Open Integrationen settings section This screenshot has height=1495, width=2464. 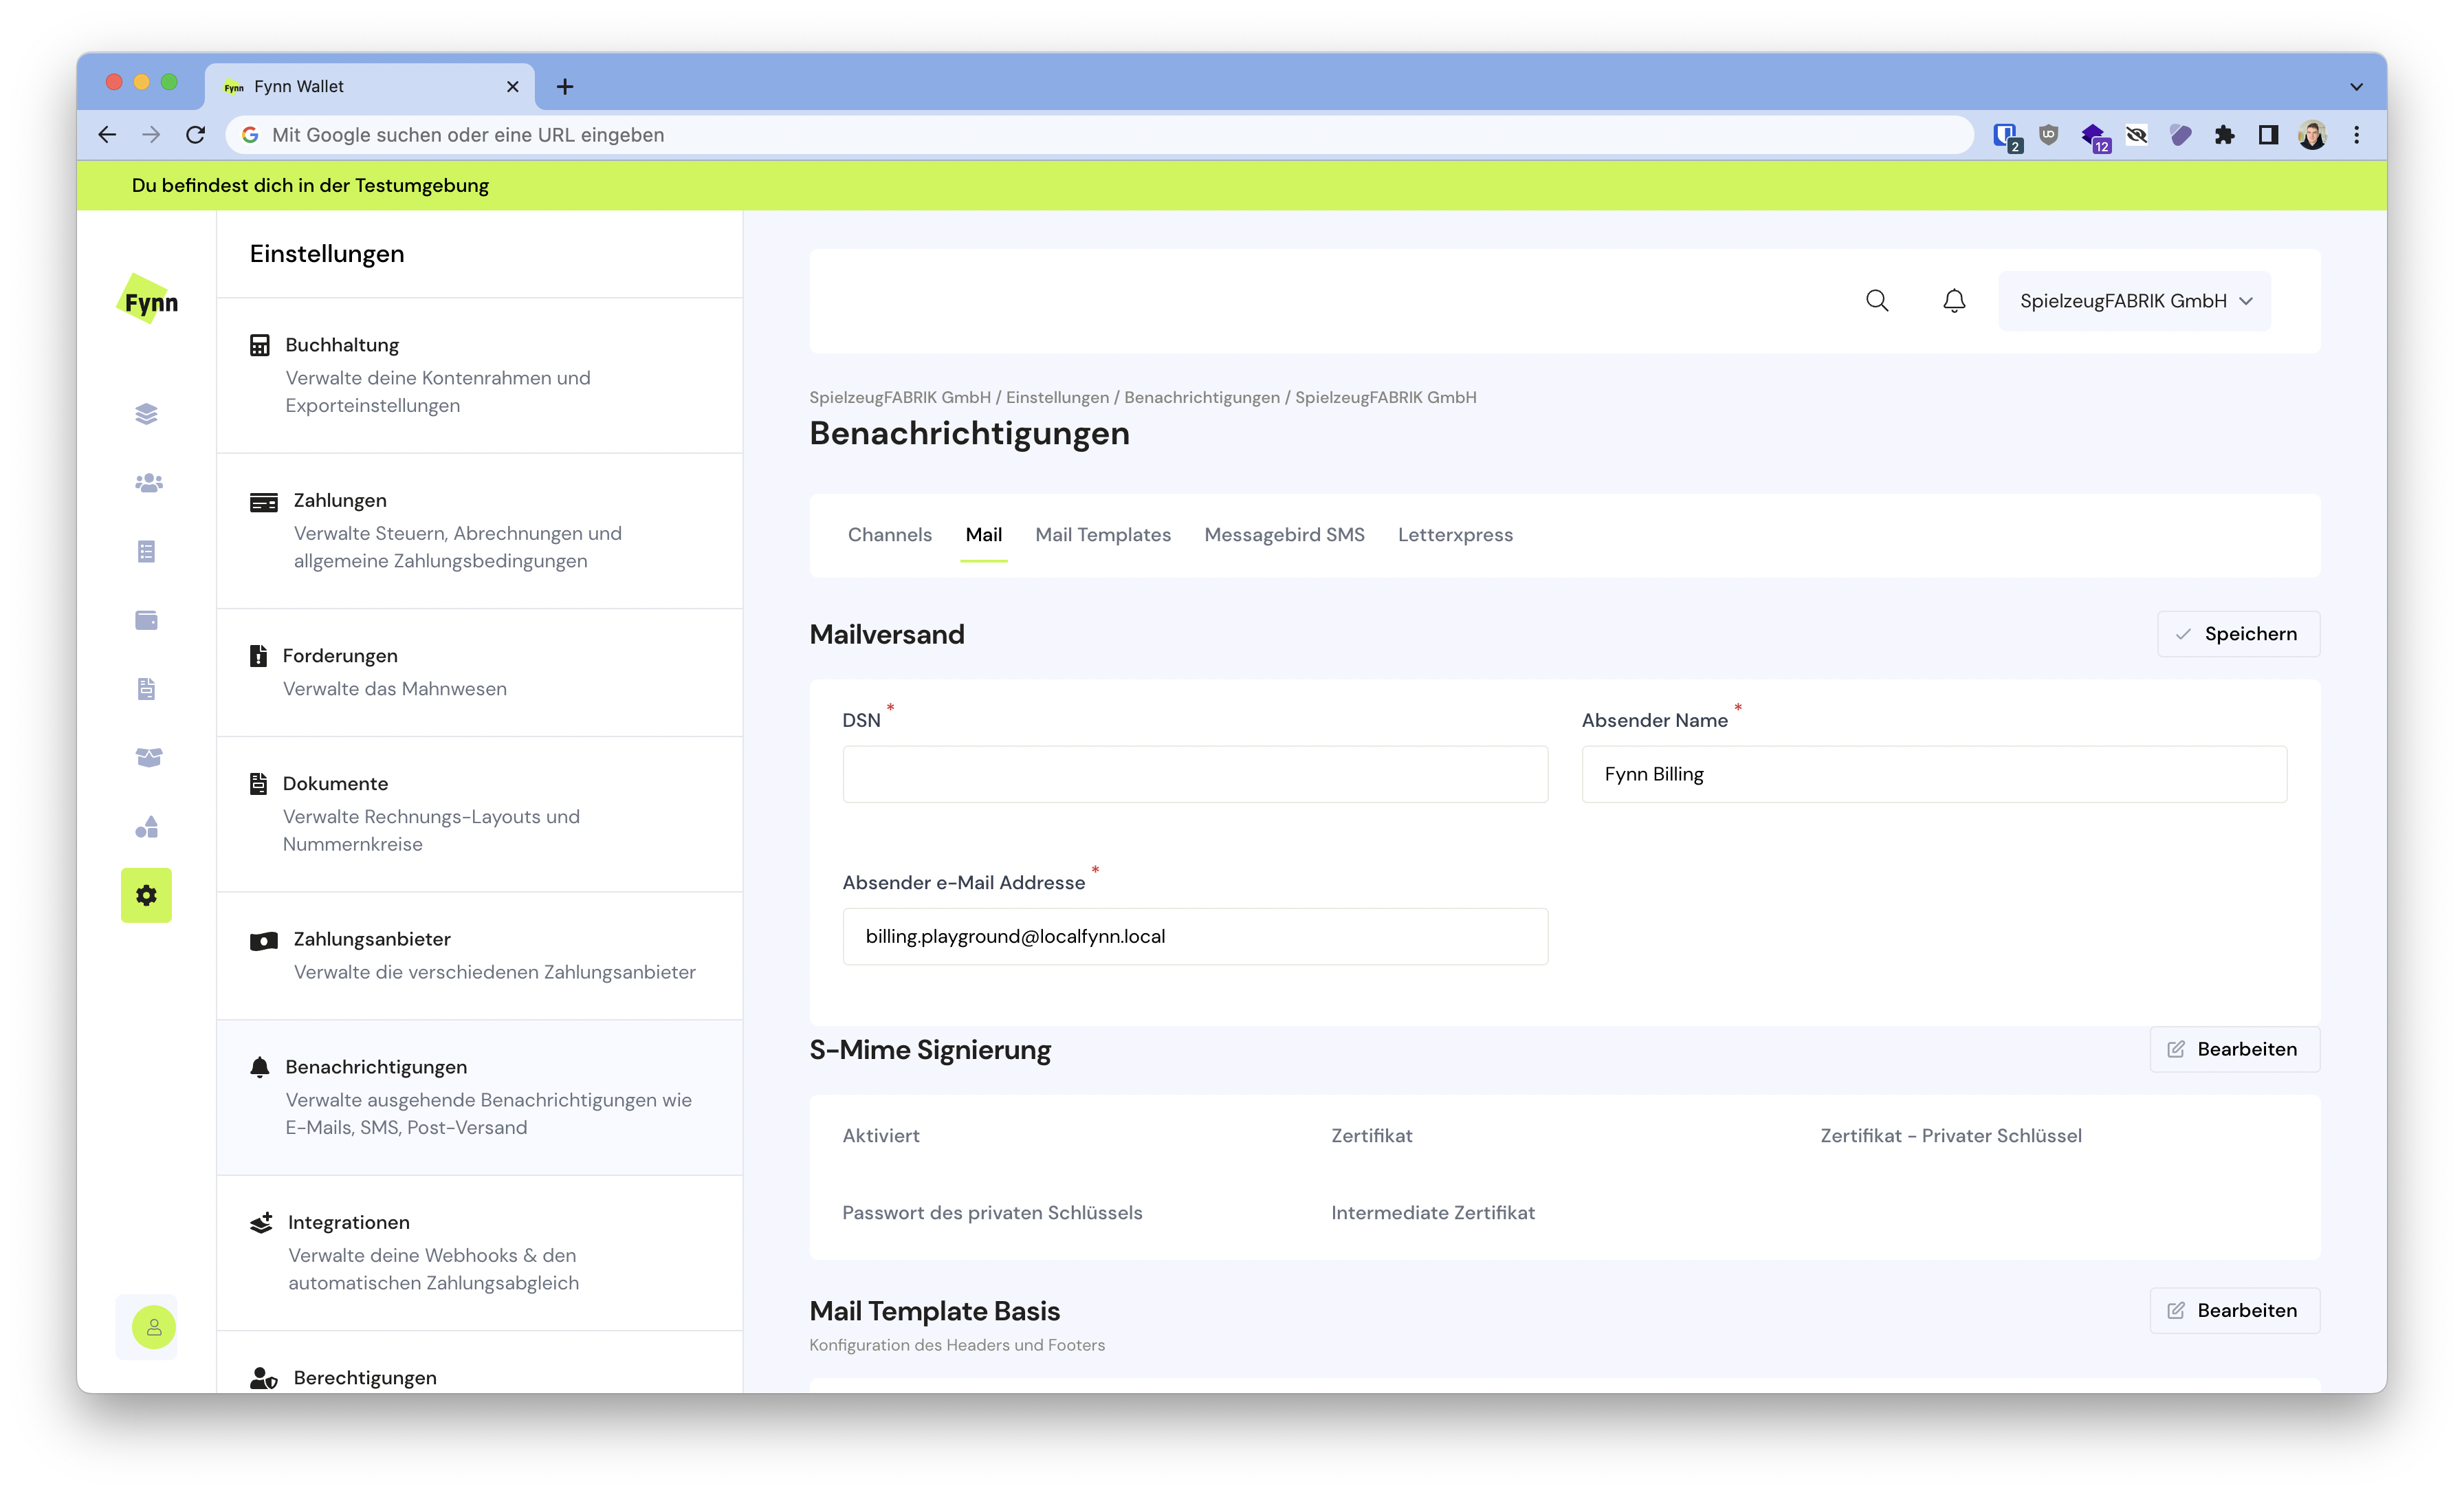tap(480, 1252)
